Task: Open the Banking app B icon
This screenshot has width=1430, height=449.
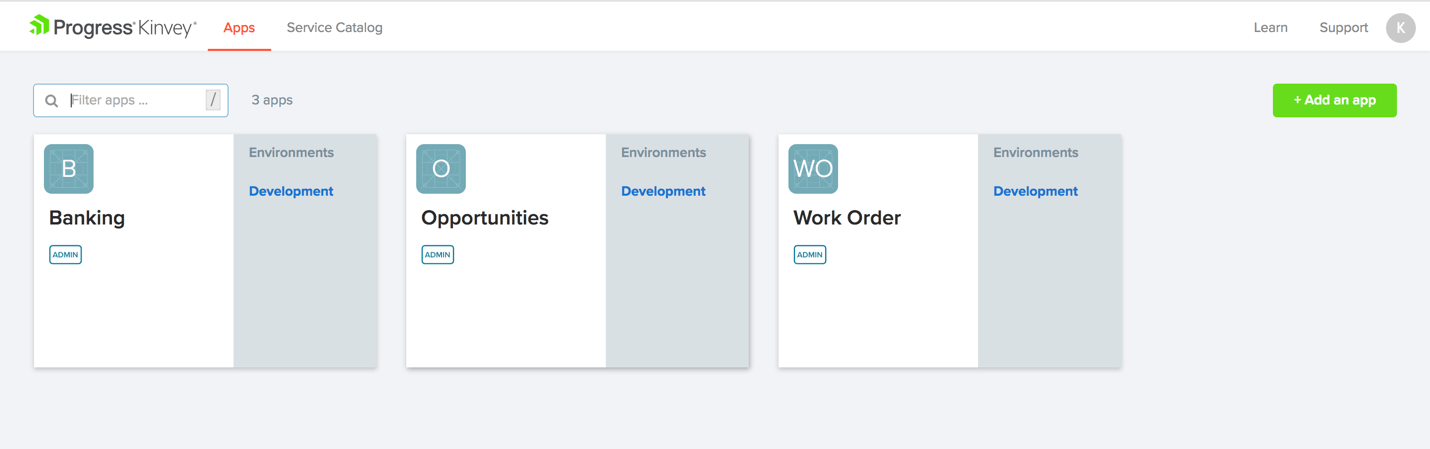Action: pyautogui.click(x=69, y=169)
